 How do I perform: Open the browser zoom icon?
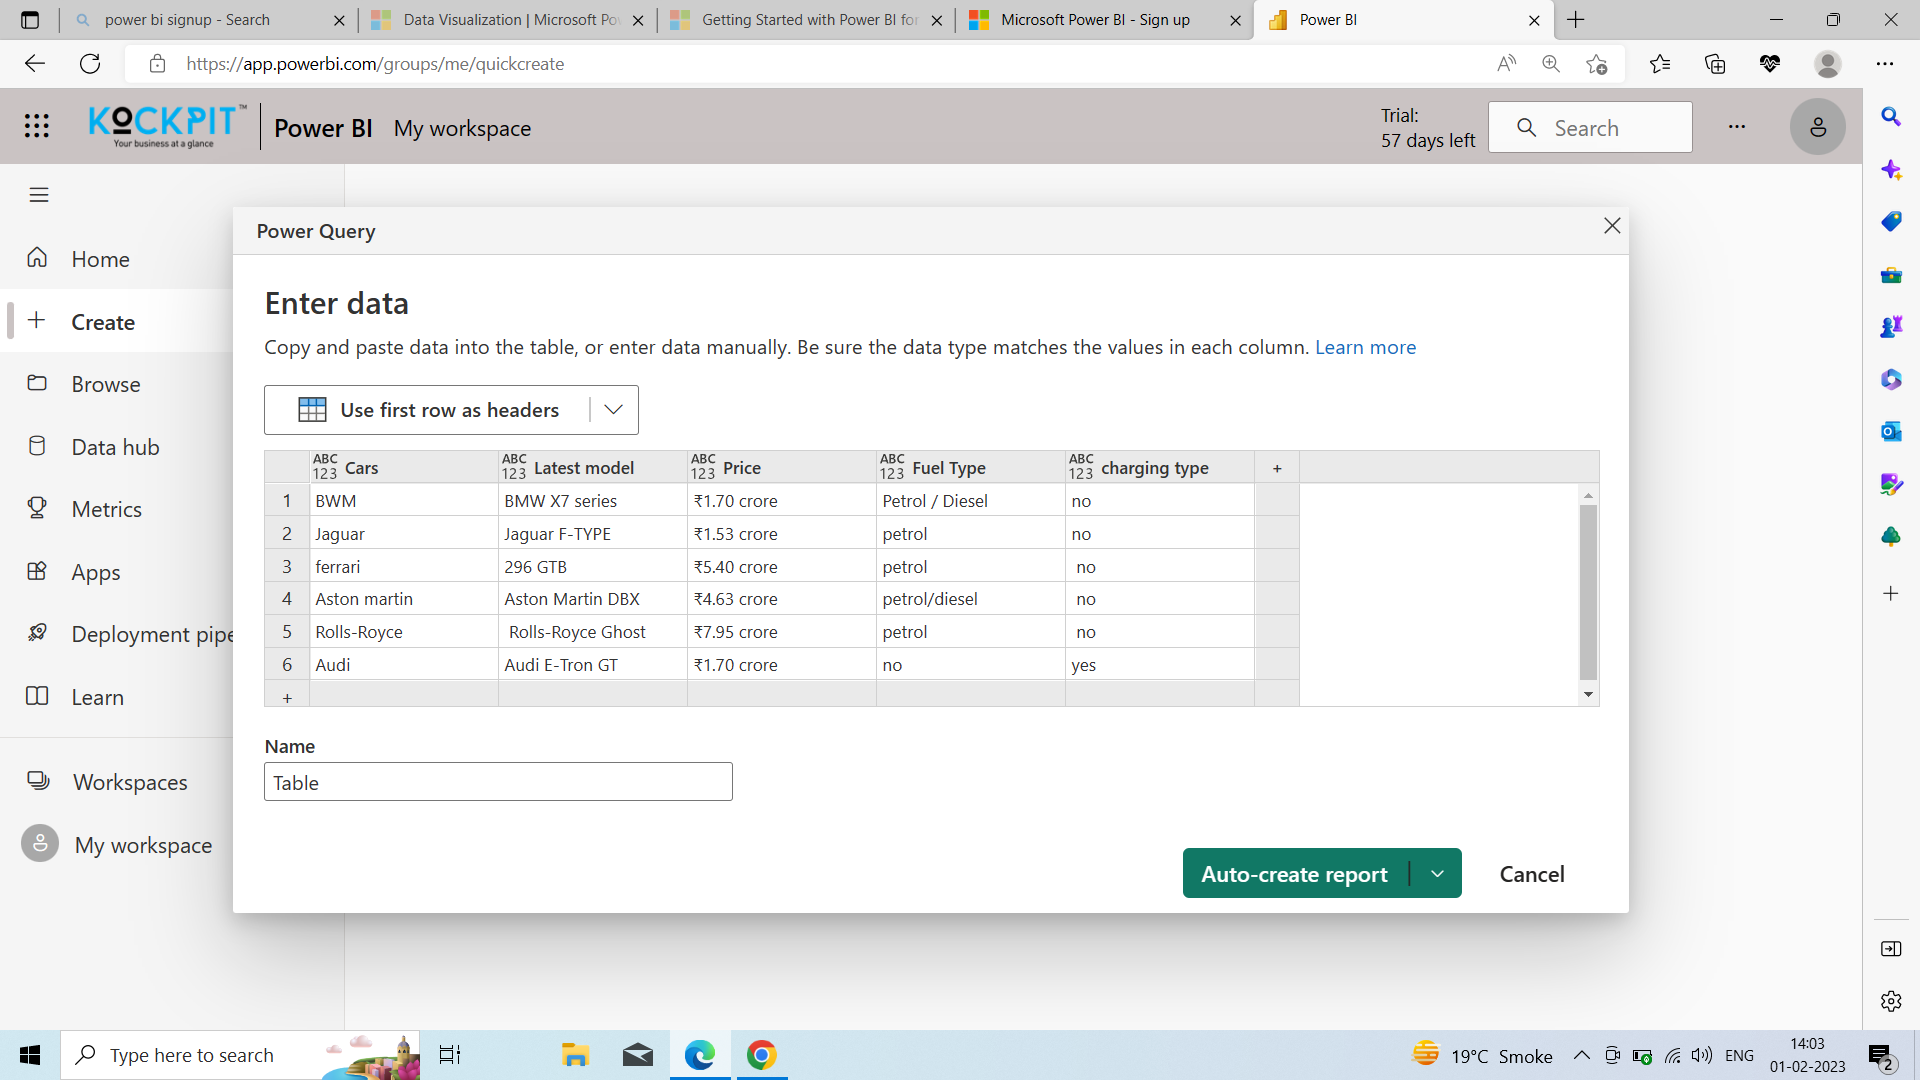(1551, 64)
